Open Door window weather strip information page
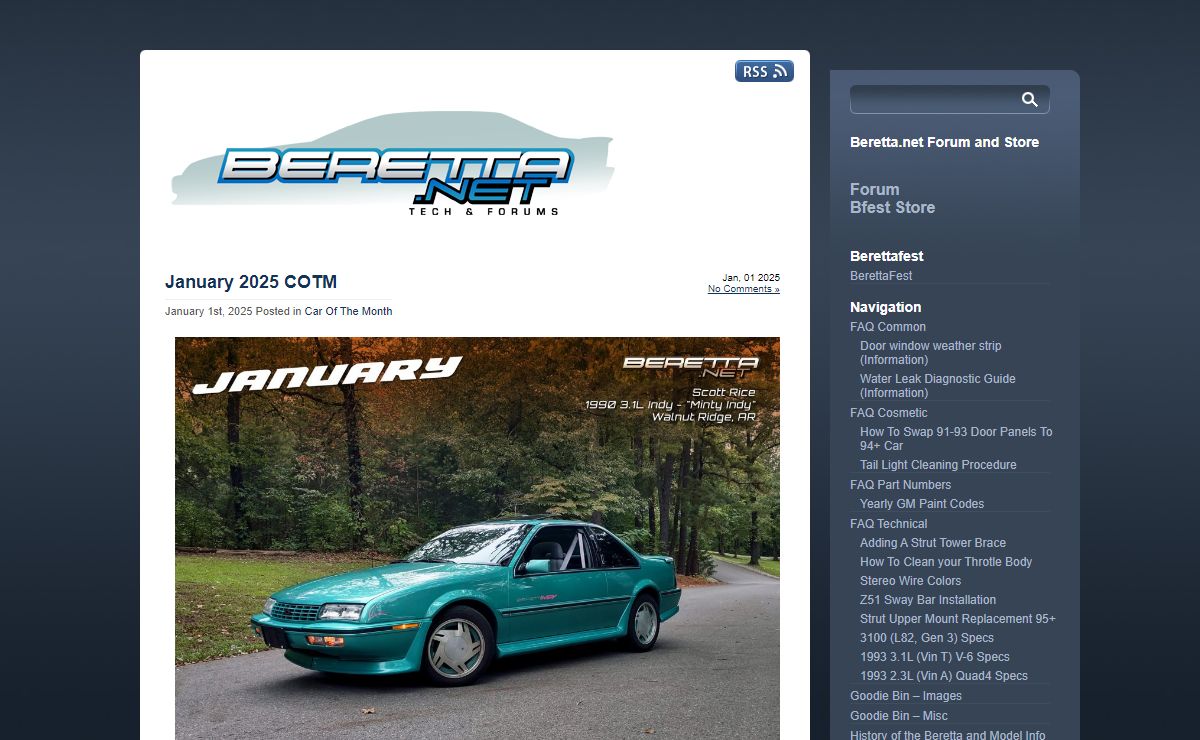Screen dimensions: 1200x740 (x=930, y=353)
